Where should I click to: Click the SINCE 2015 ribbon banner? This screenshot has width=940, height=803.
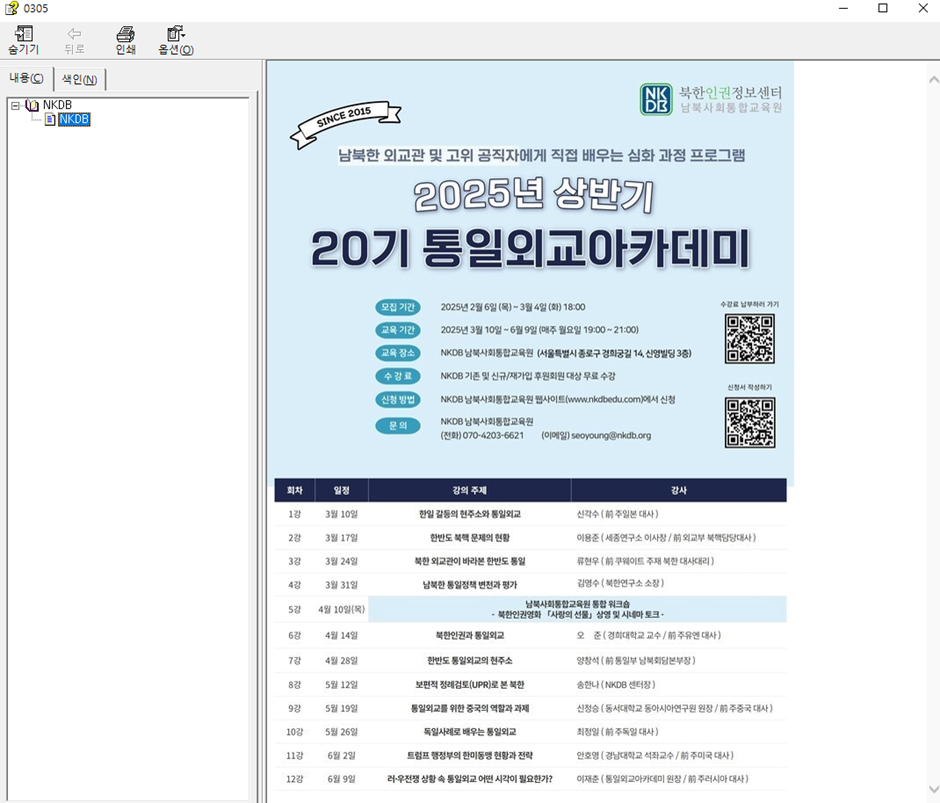(345, 124)
